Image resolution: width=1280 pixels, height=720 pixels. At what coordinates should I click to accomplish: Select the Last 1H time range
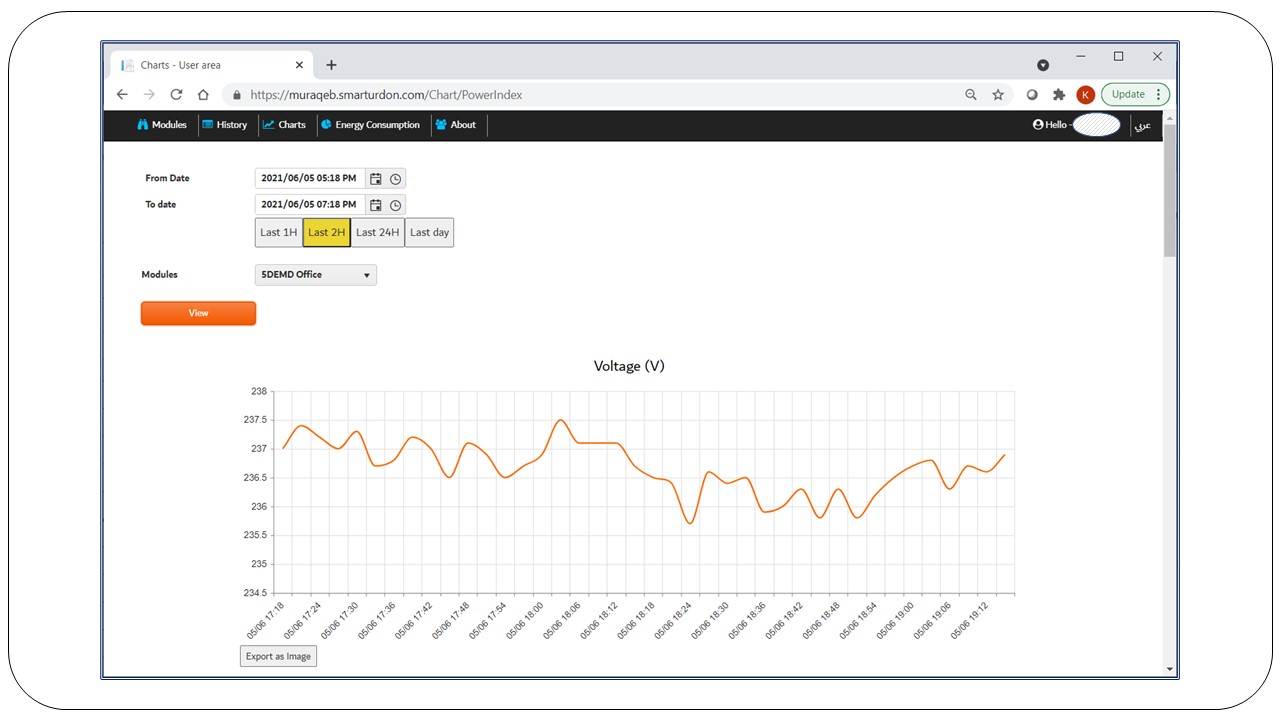(x=278, y=232)
